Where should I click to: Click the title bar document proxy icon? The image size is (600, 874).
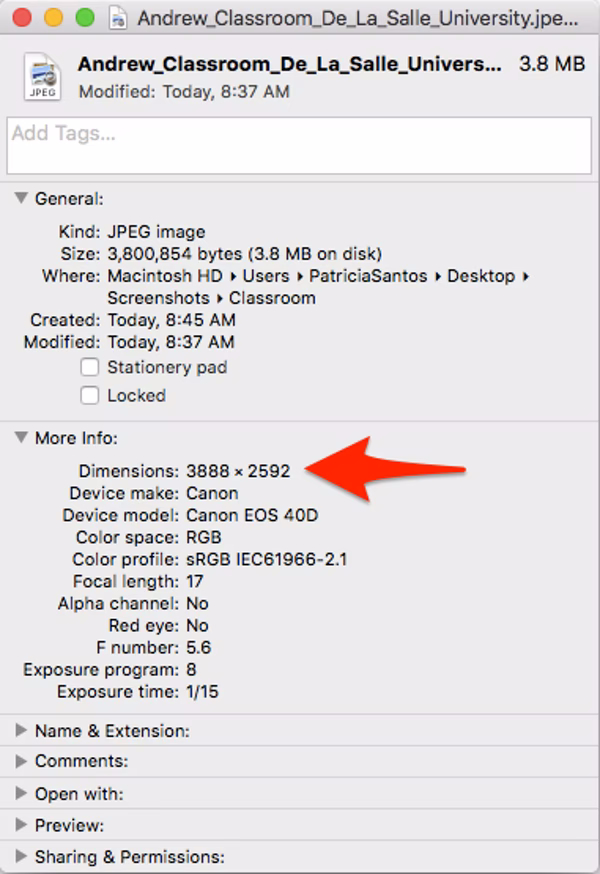pyautogui.click(x=119, y=18)
